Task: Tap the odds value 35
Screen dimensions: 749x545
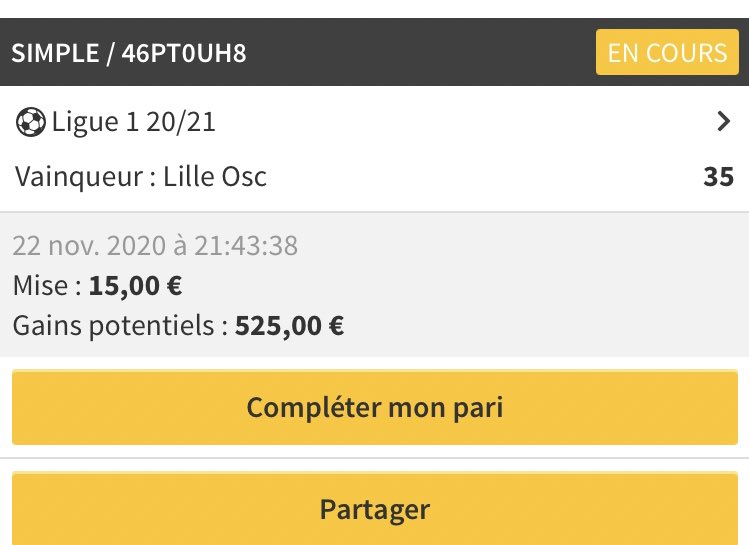Action: (x=718, y=177)
